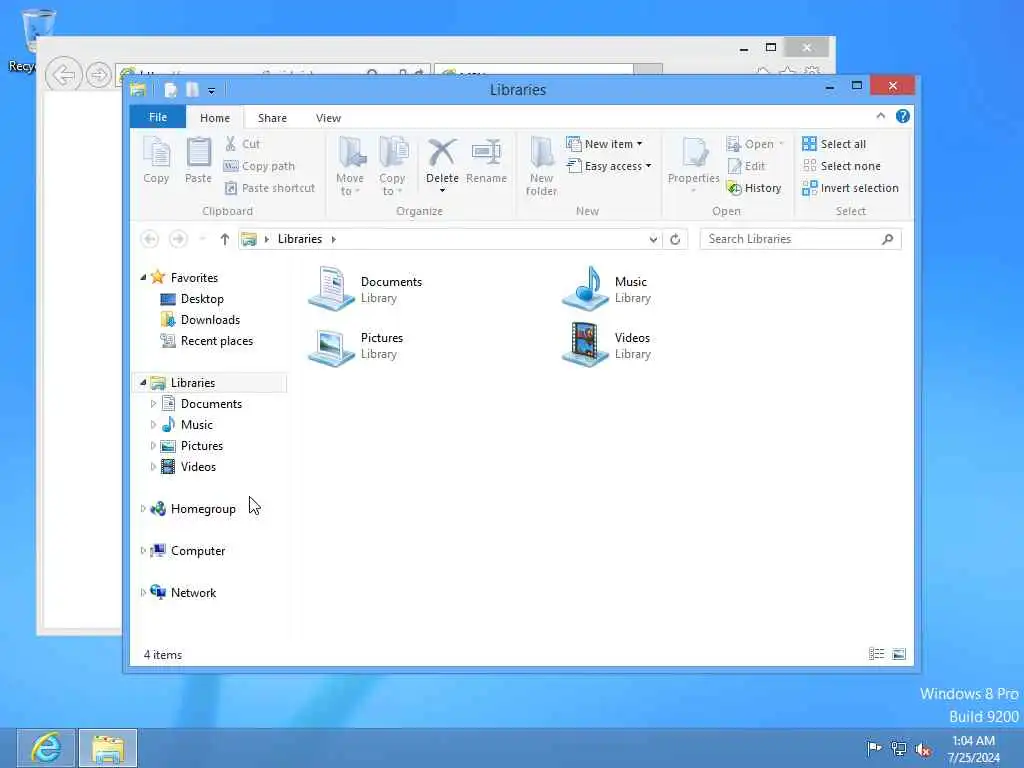1024x768 pixels.
Task: Click the File Explorer taskbar button
Action: [108, 748]
